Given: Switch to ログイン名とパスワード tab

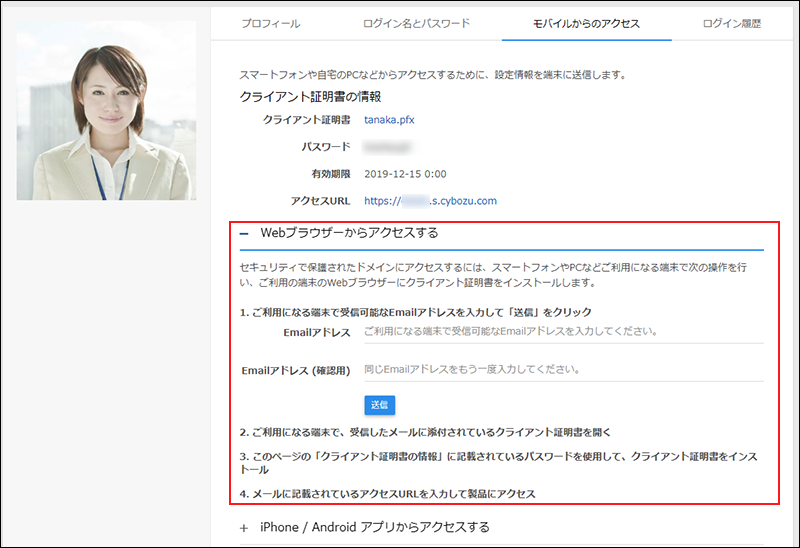Looking at the screenshot, I should 416,23.
